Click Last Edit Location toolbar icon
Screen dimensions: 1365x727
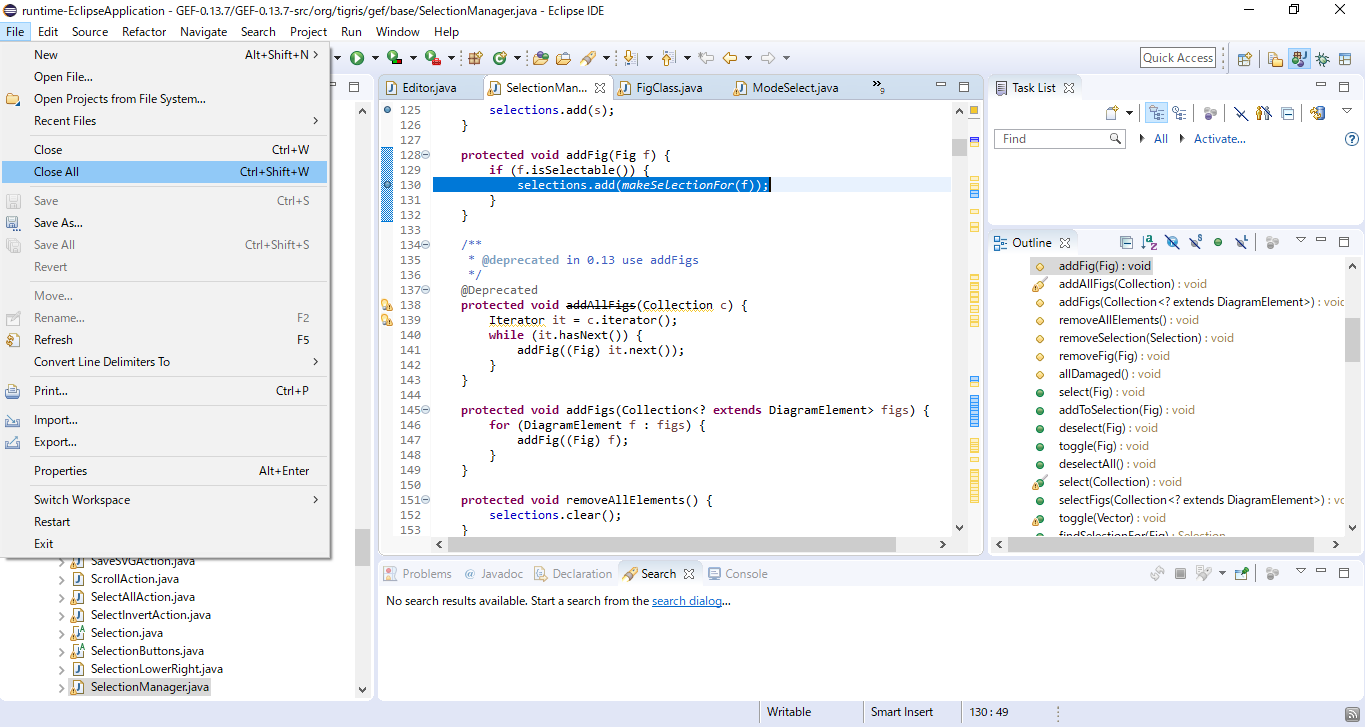coord(705,58)
